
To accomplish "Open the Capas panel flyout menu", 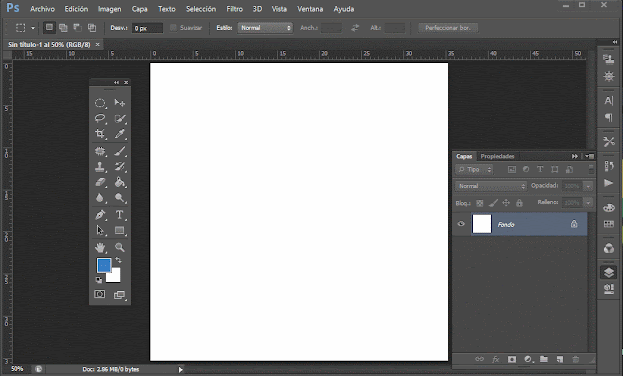I will tap(590, 156).
